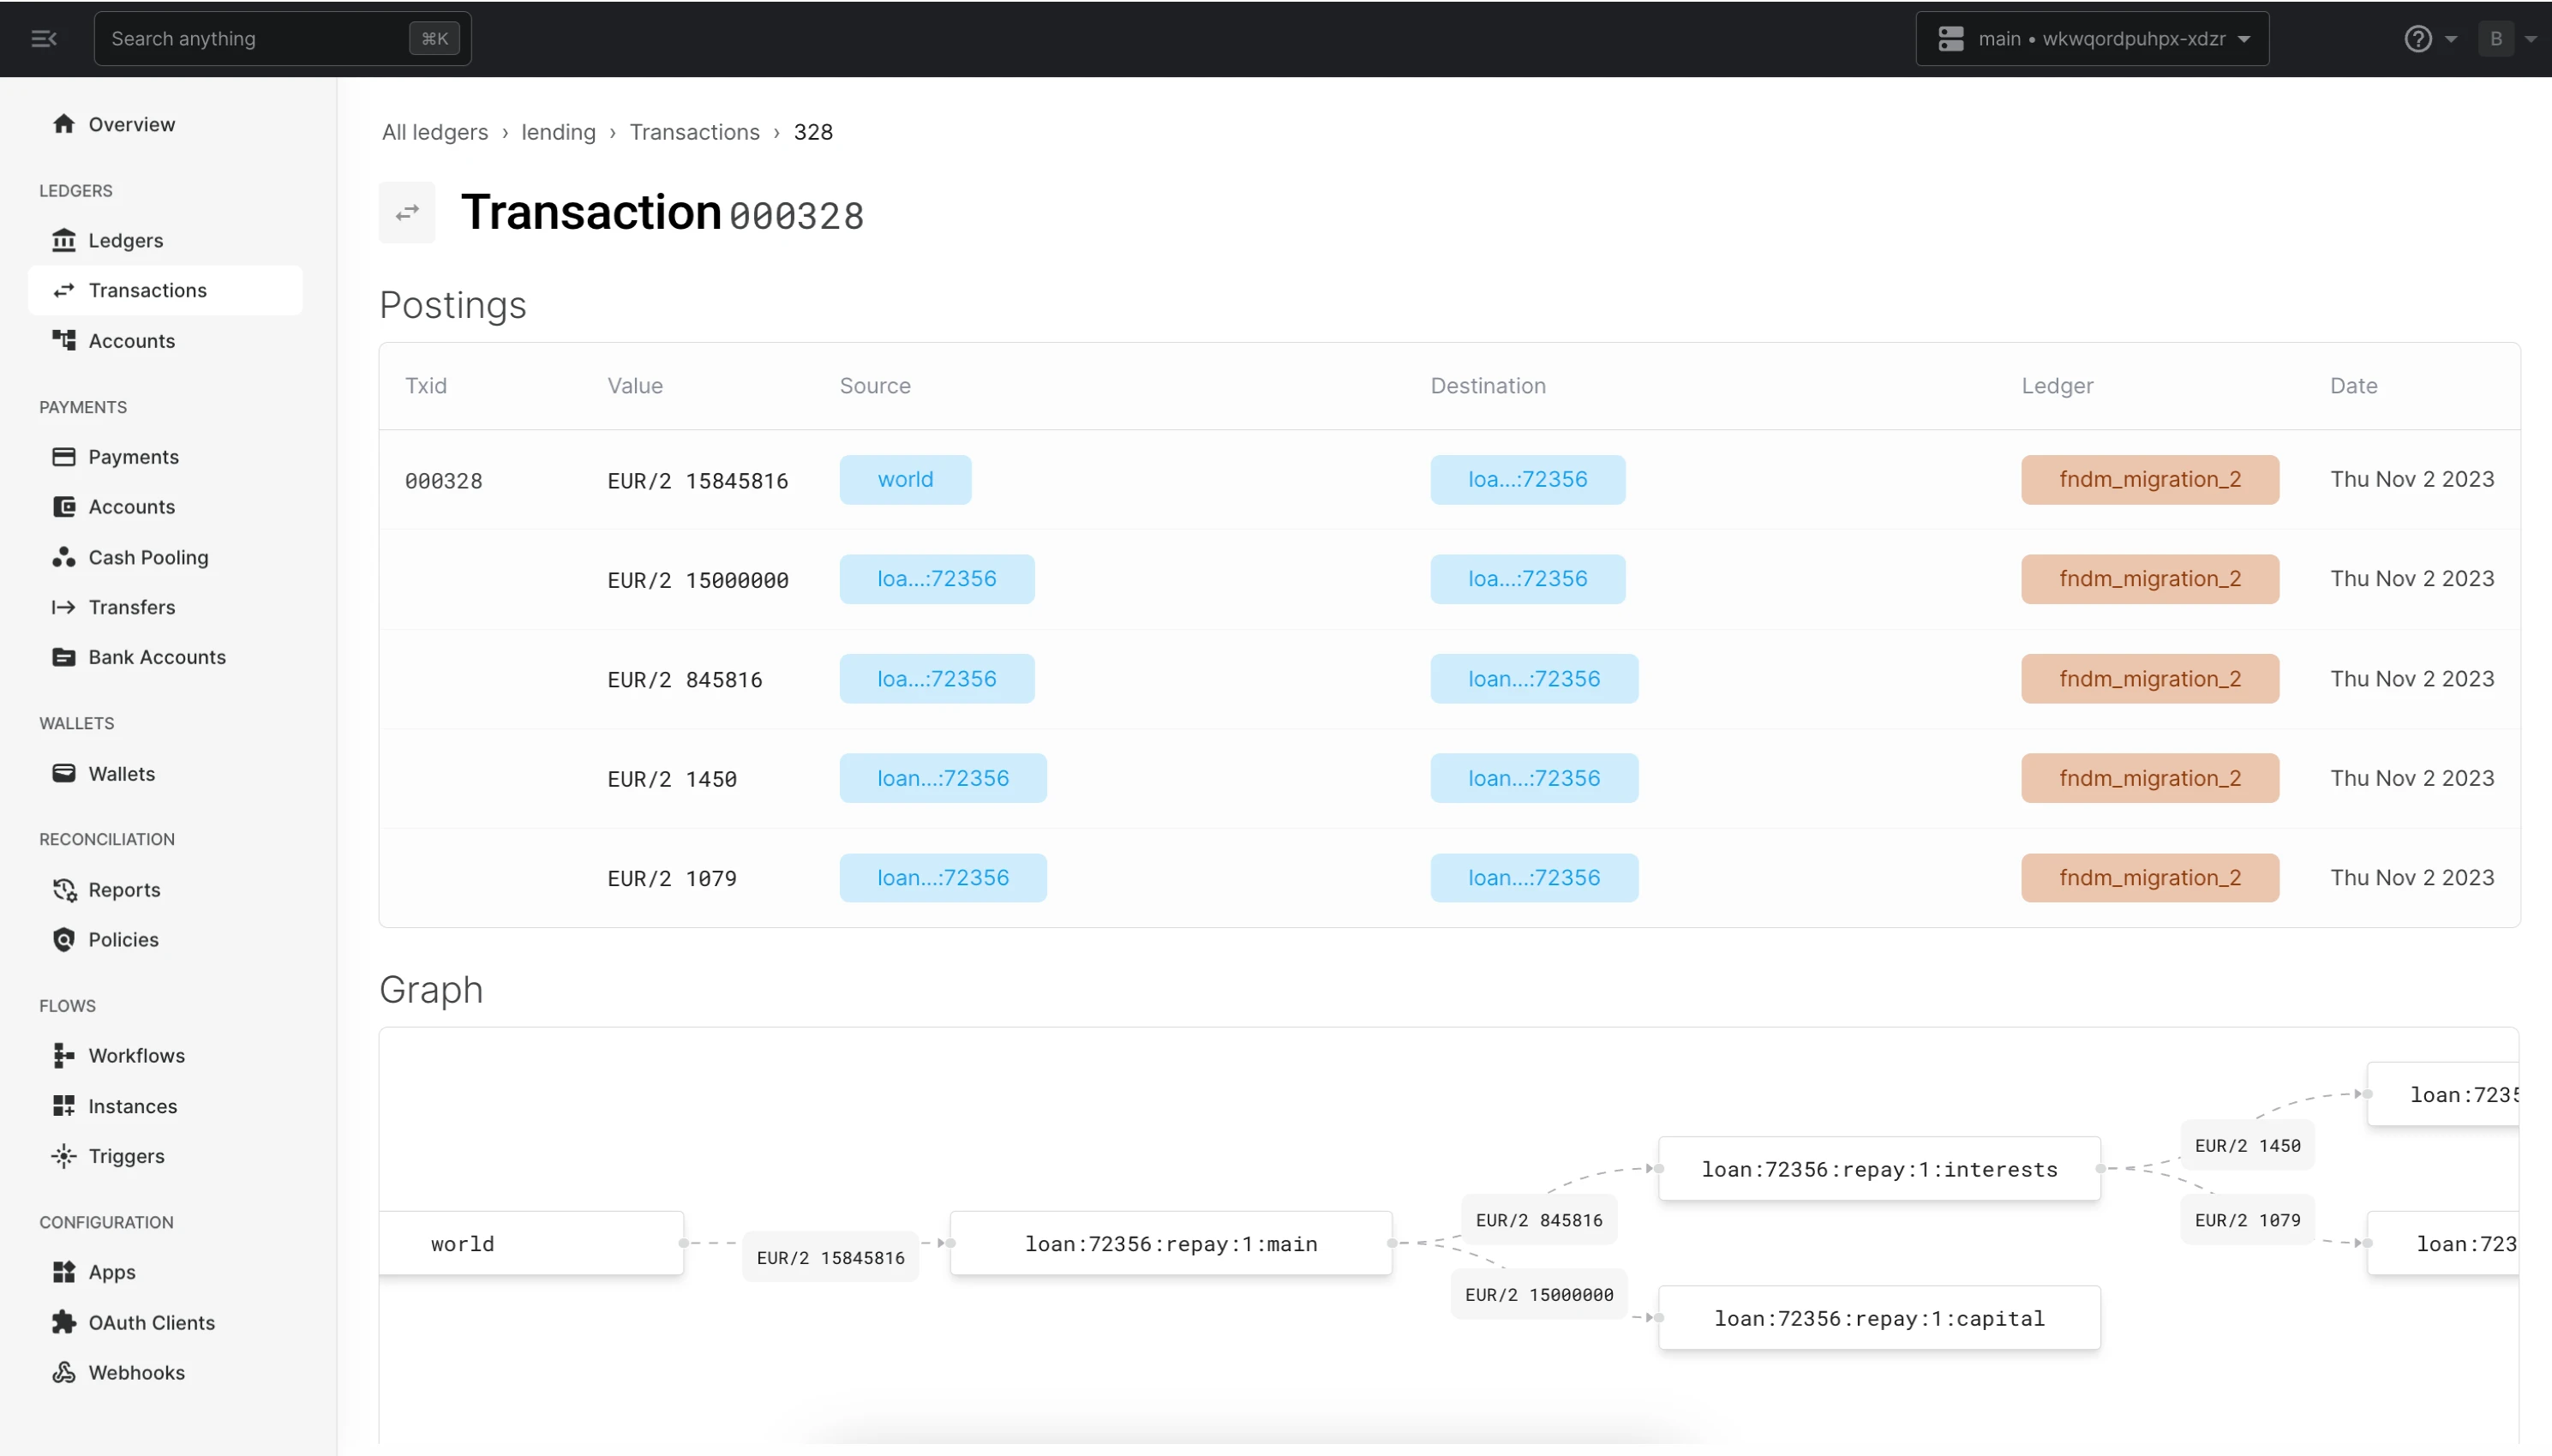
Task: Click the world source account tag
Action: point(905,480)
